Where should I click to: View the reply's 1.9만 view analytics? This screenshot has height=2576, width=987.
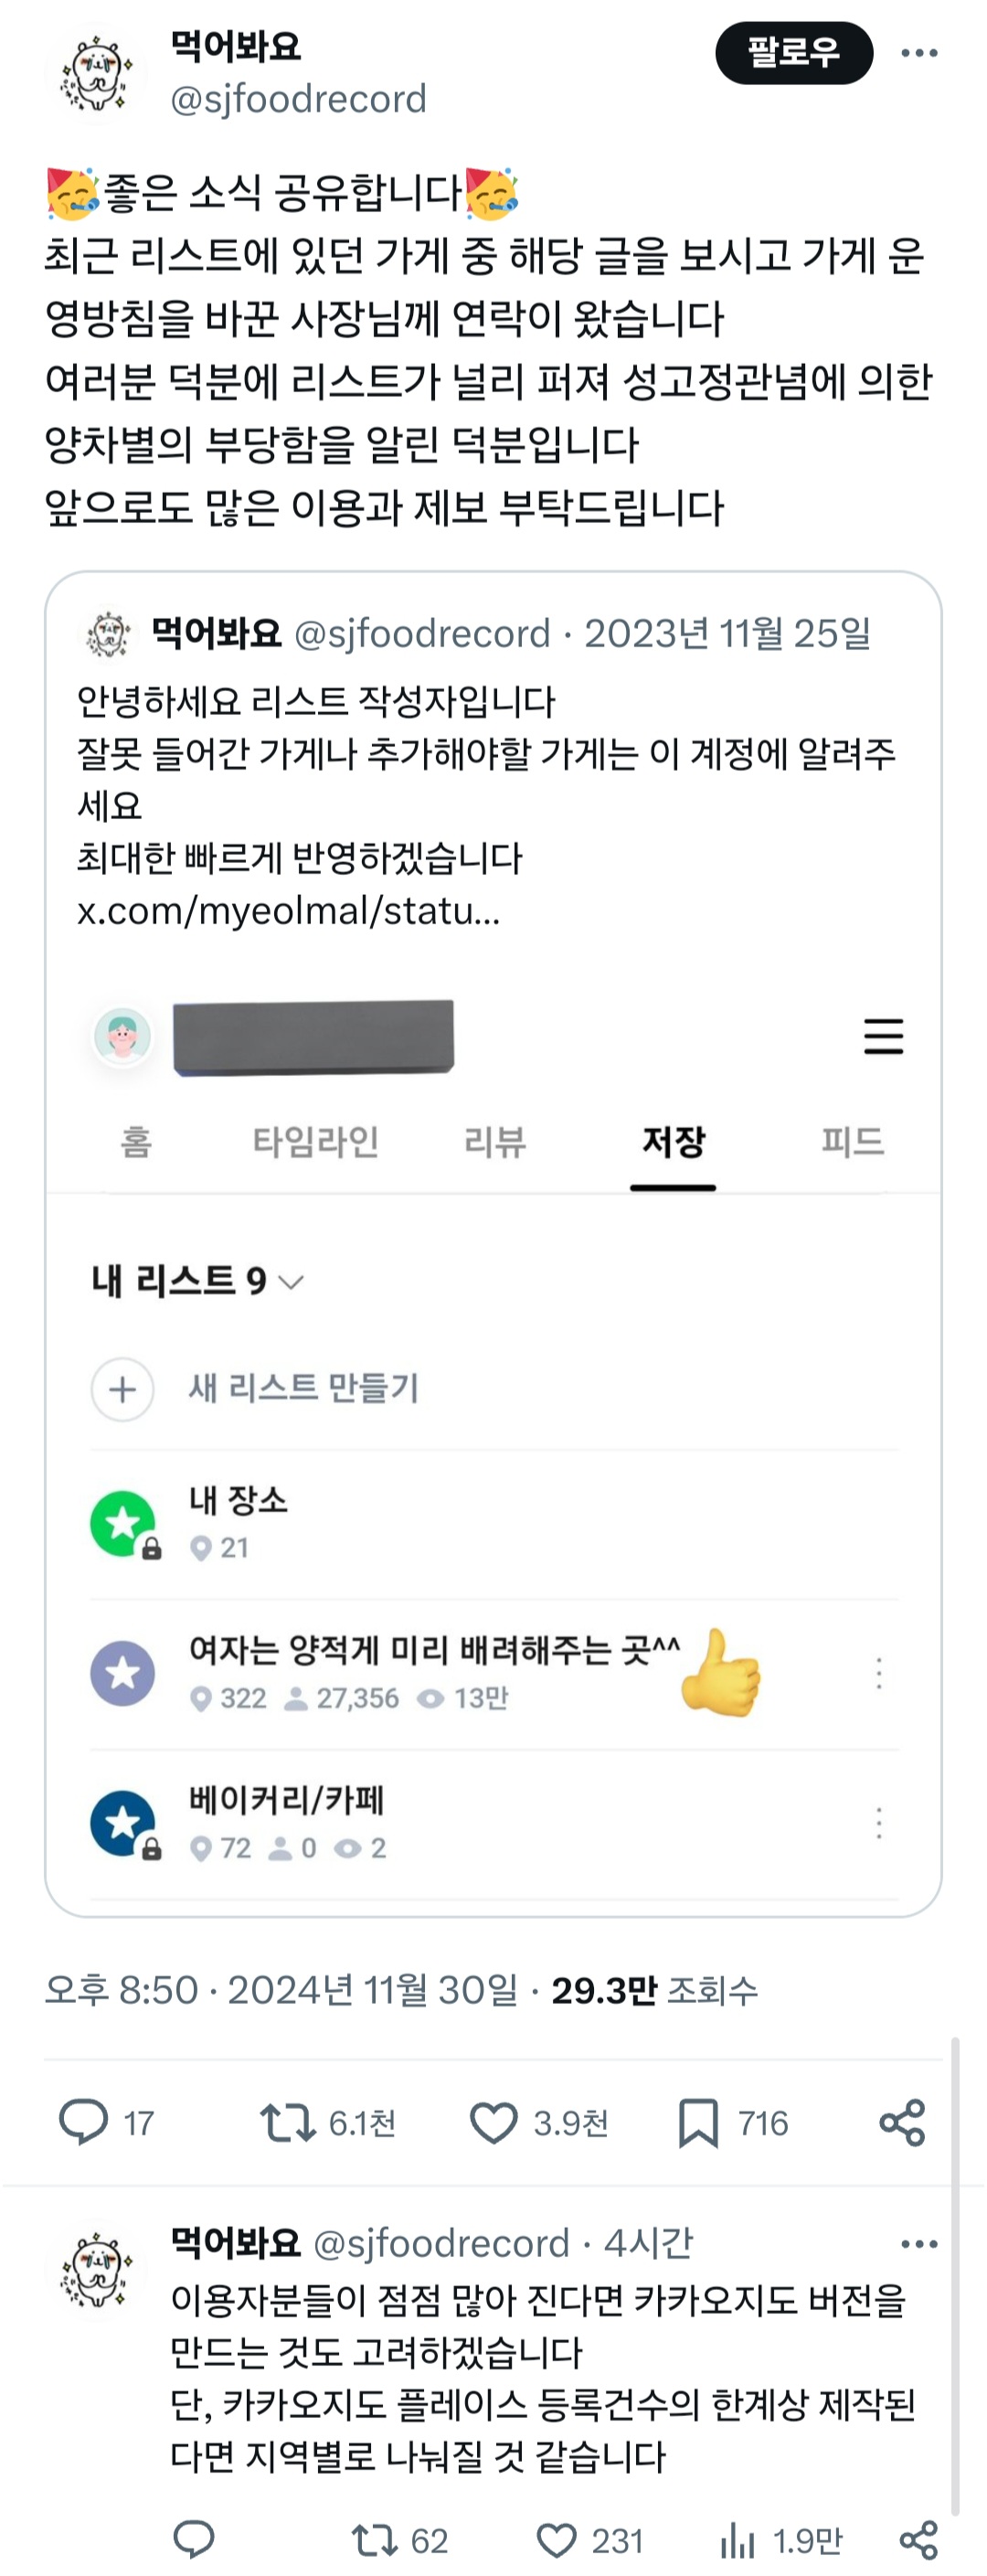pyautogui.click(x=738, y=2540)
